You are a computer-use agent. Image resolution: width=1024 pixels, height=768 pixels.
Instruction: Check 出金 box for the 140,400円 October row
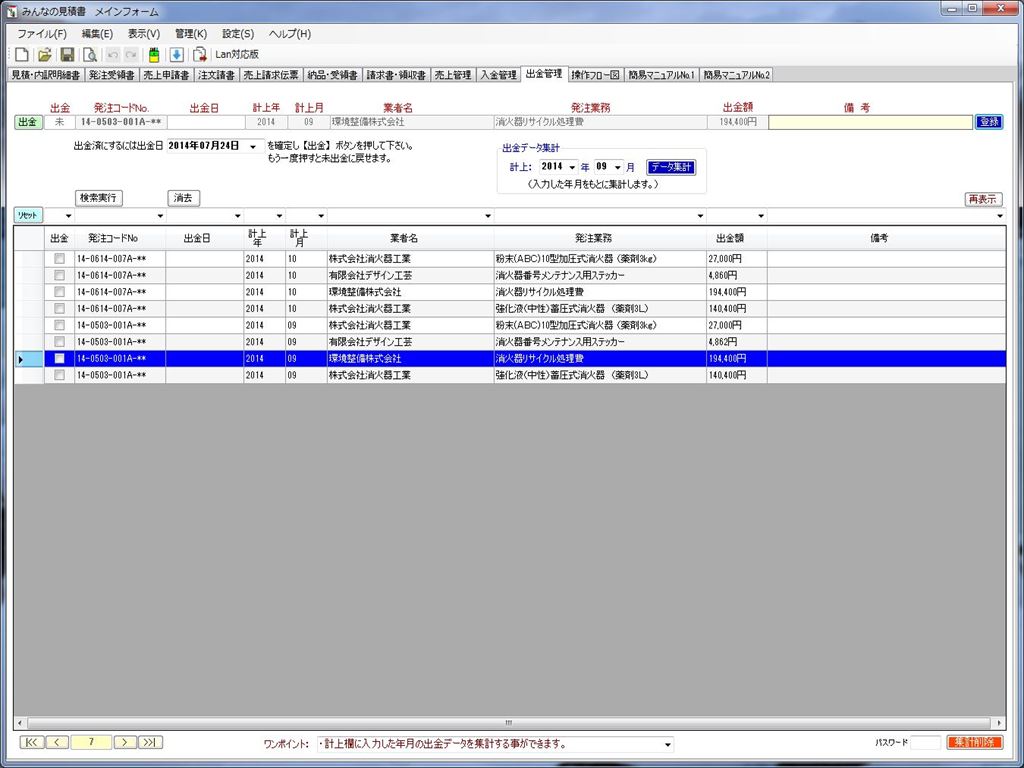(x=59, y=308)
